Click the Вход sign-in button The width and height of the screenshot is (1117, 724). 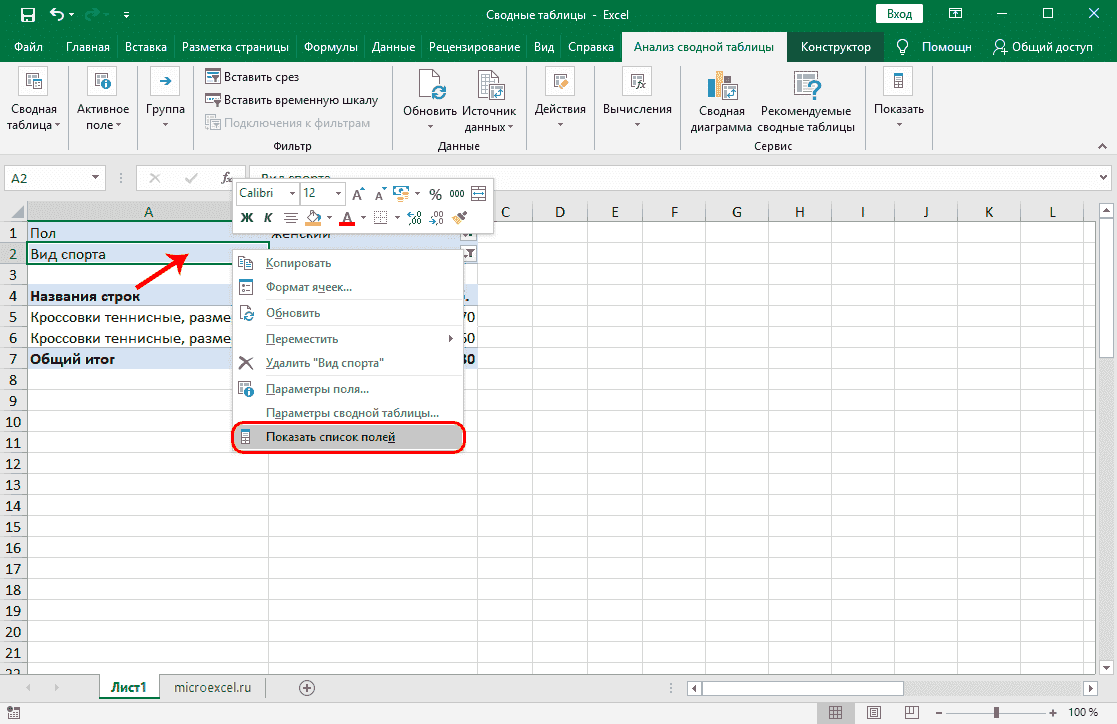900,14
